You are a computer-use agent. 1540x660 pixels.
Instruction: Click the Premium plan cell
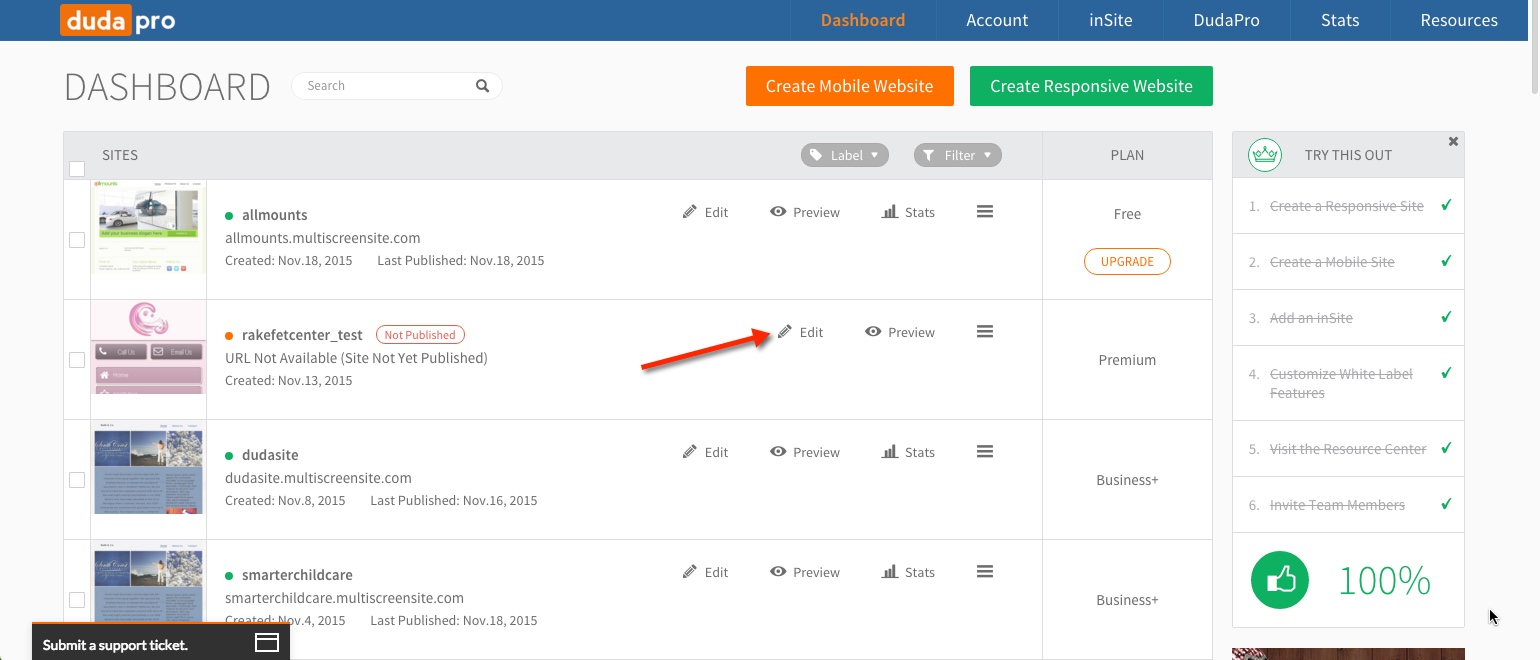pos(1127,360)
